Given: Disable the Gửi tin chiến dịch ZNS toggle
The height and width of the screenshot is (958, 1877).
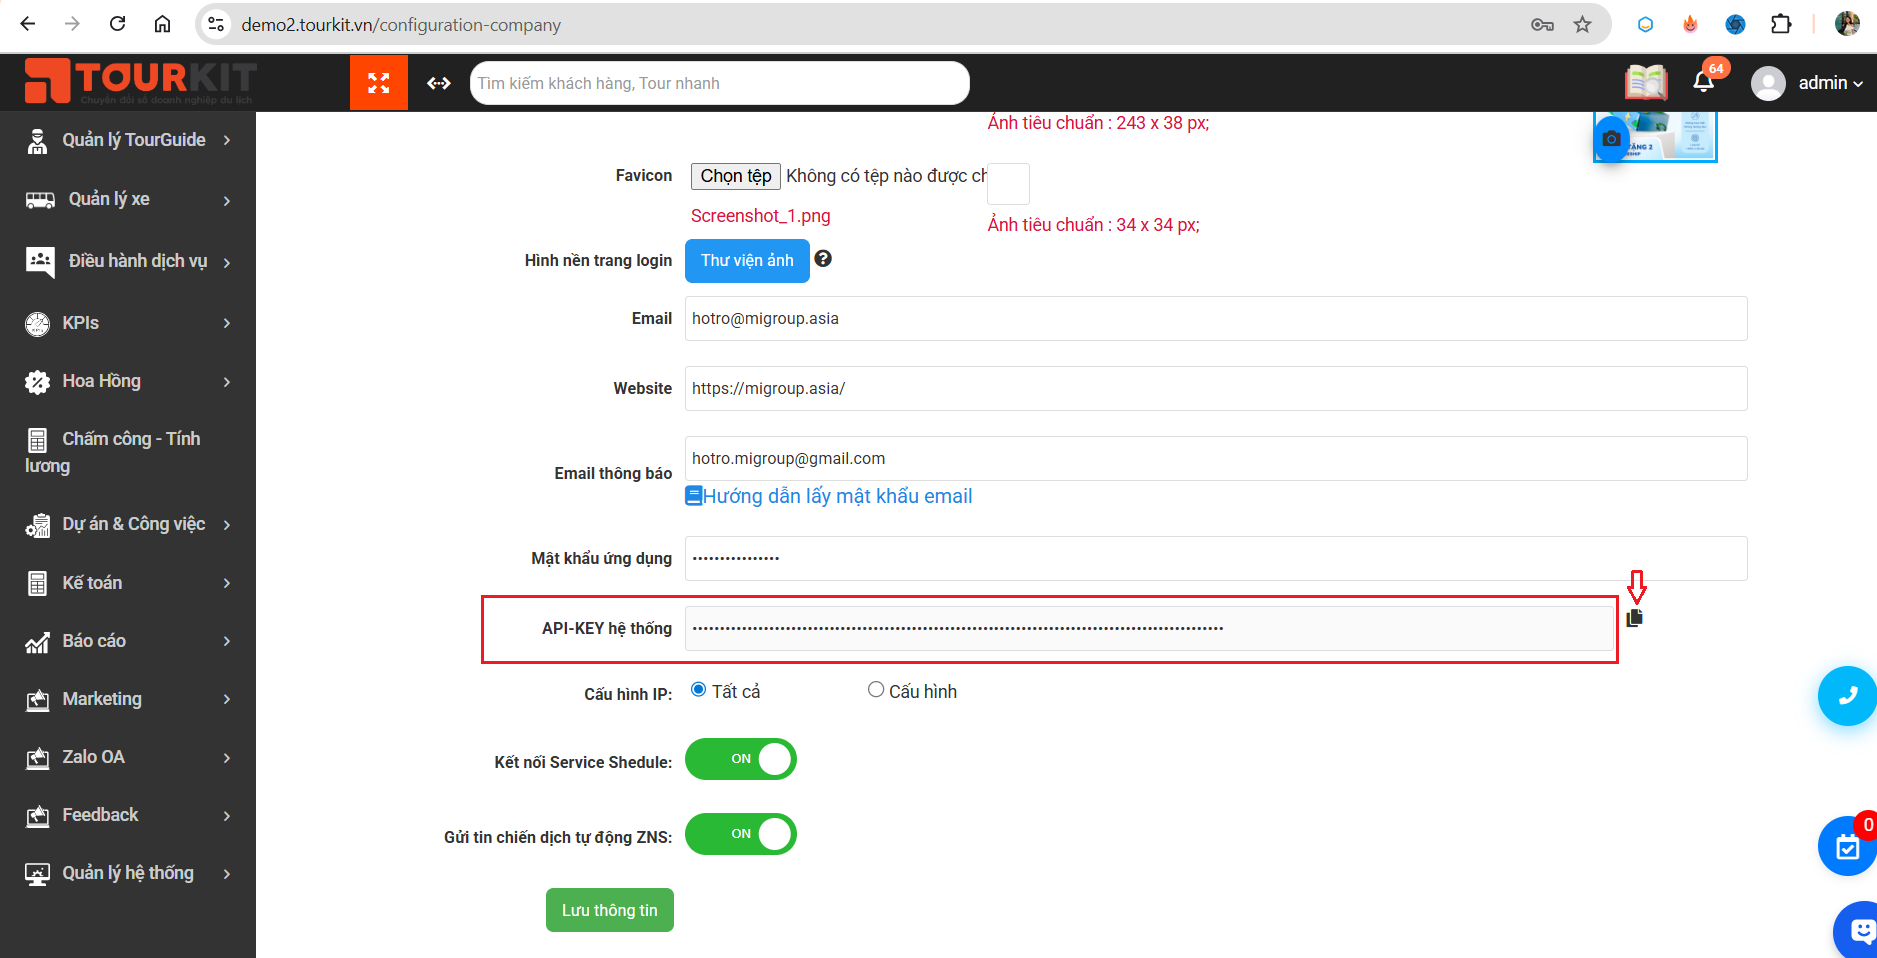Looking at the screenshot, I should coord(740,834).
